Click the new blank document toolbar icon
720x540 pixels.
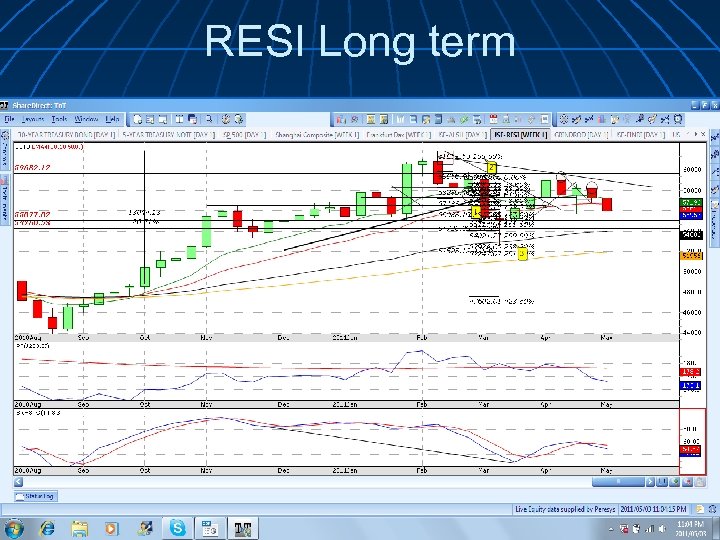click(x=137, y=119)
